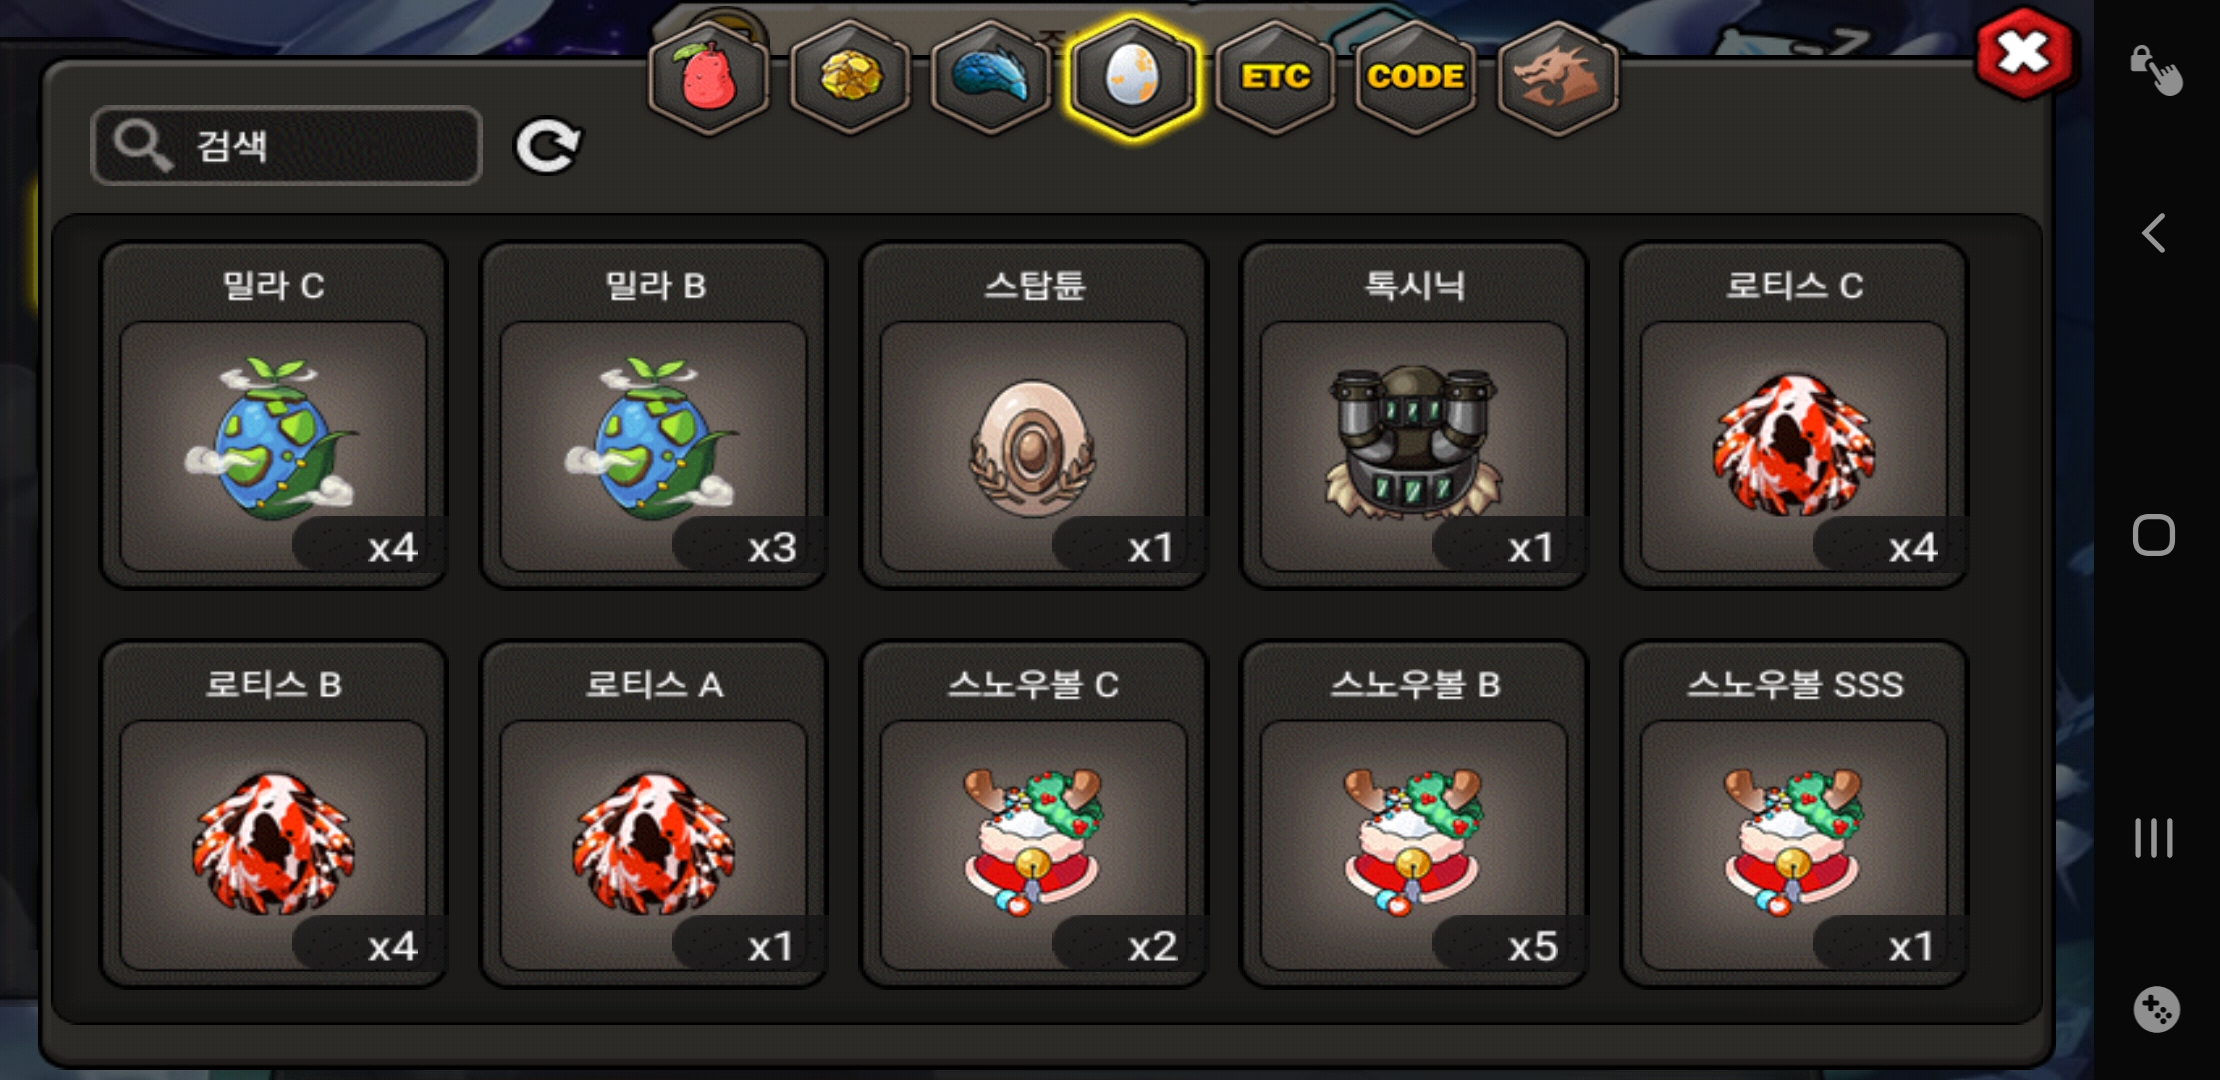Open the ETC items tab

[1275, 77]
